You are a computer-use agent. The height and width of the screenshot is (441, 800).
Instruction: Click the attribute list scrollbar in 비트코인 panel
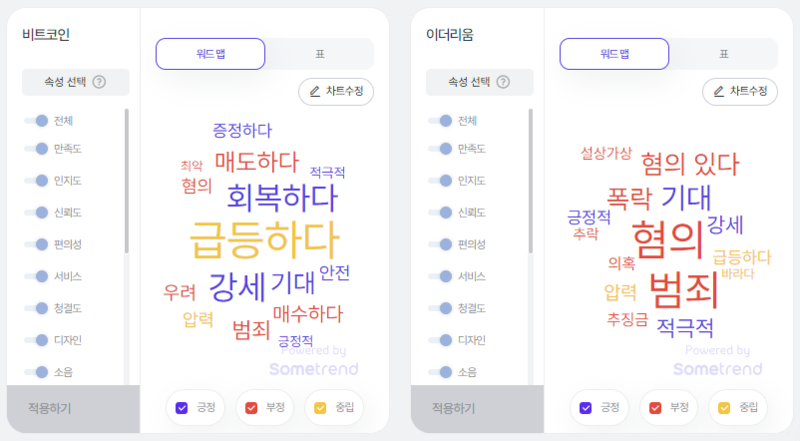pos(127,181)
